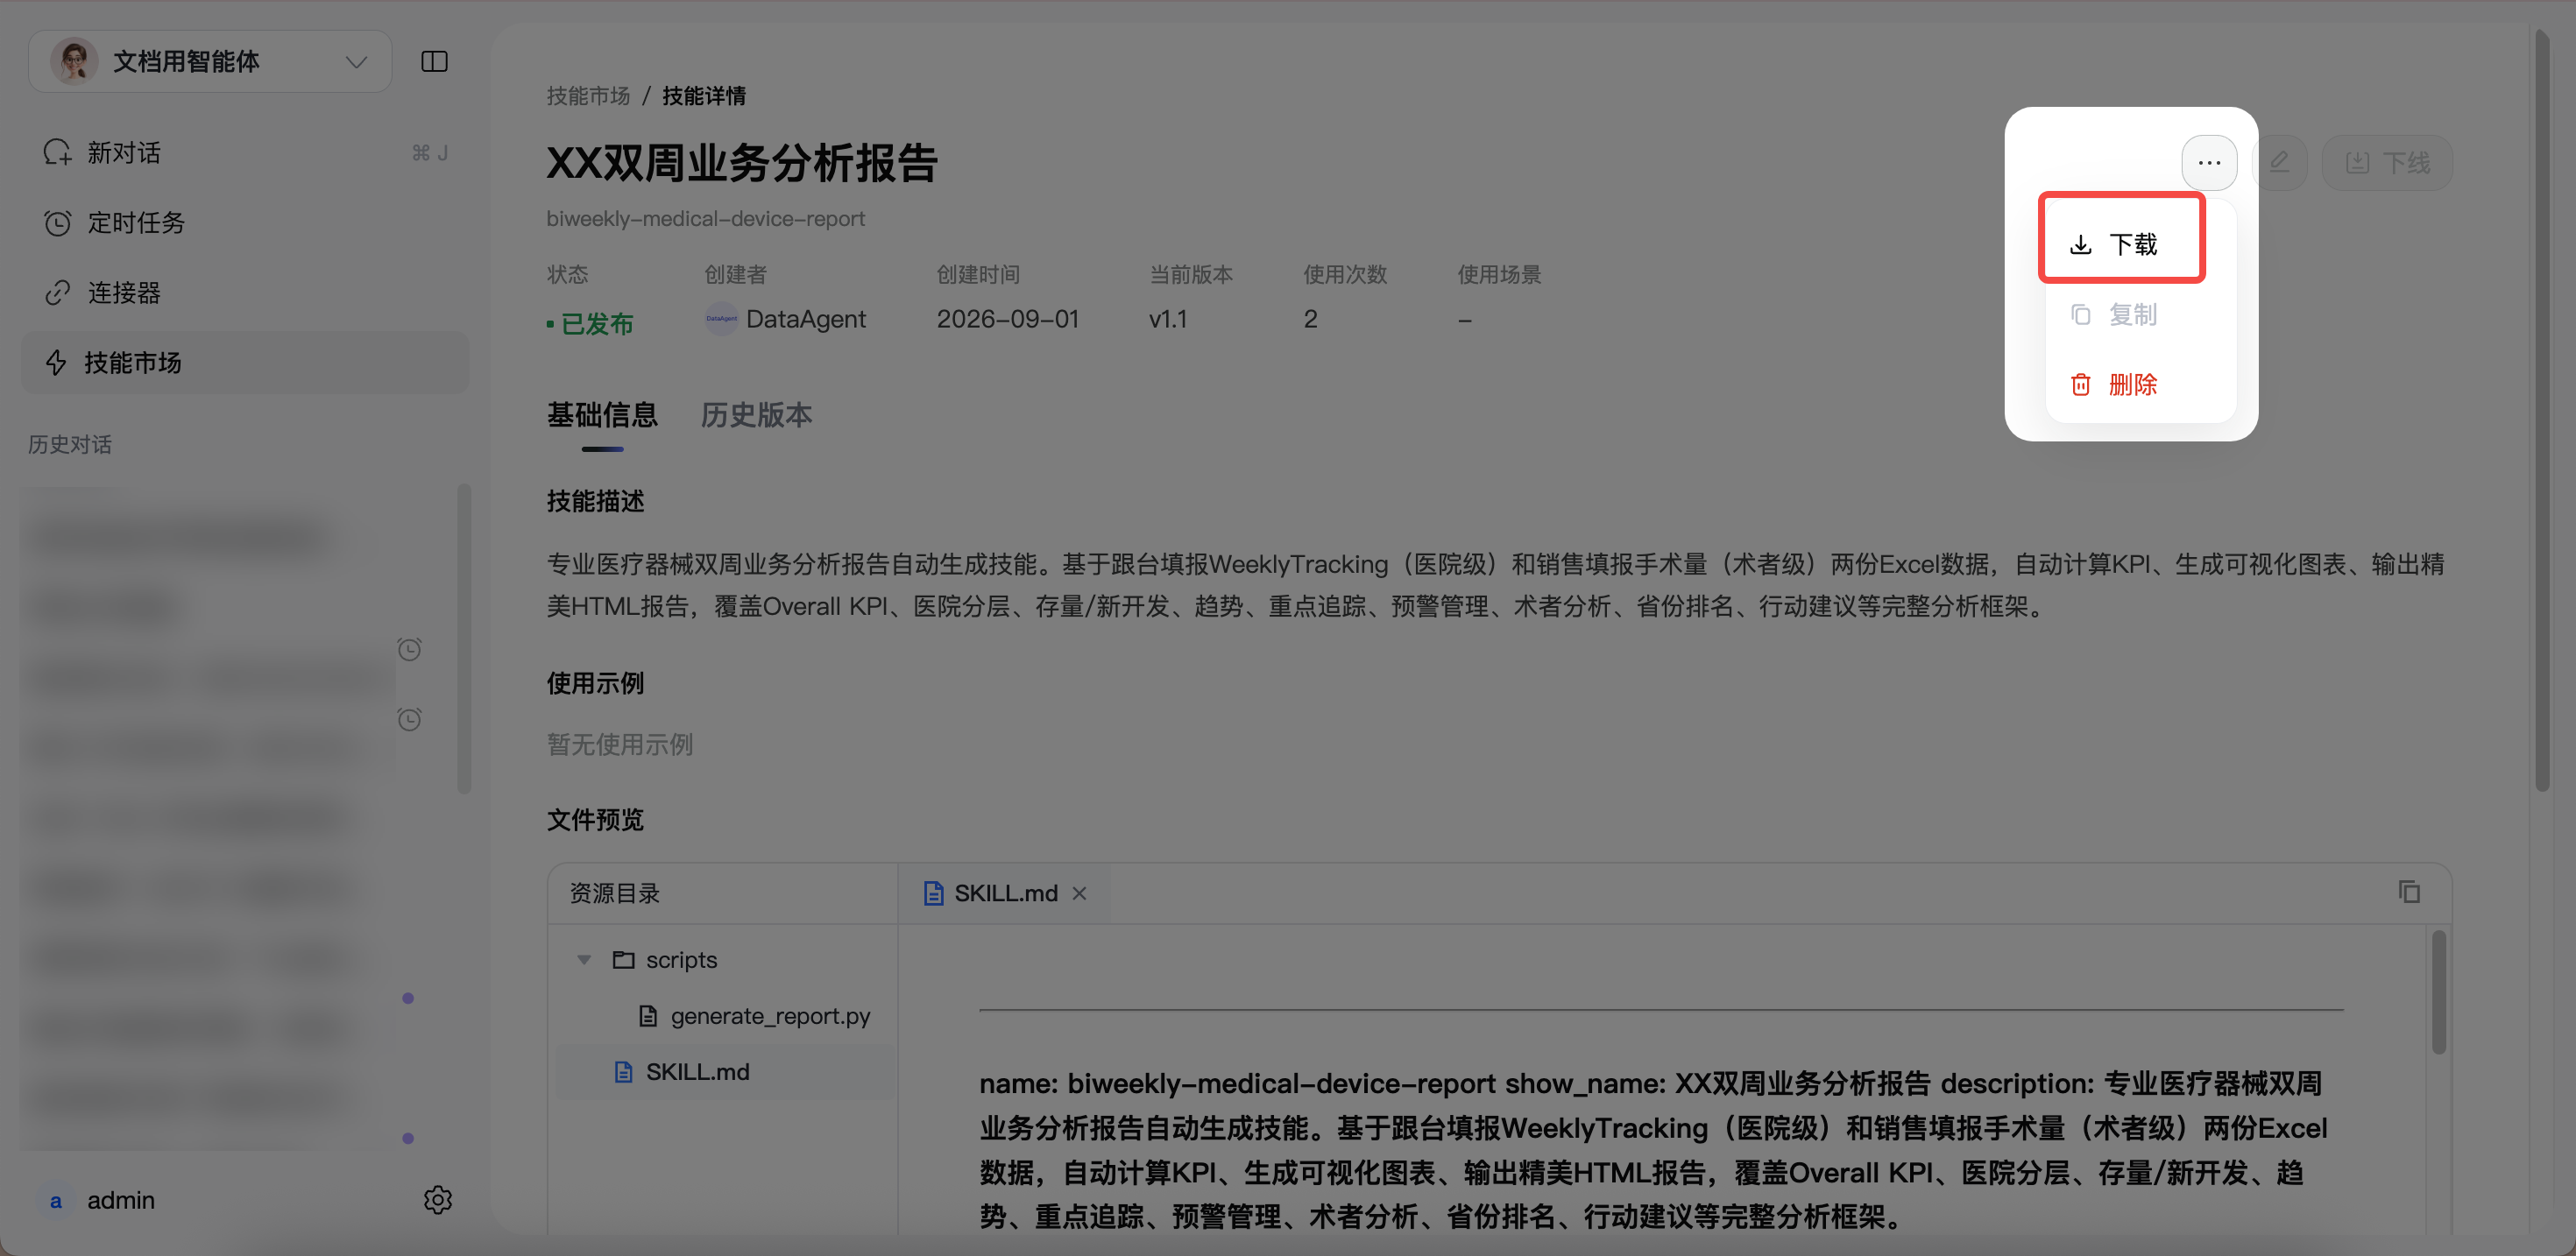Collapse the scripts folder arrow

tap(584, 960)
